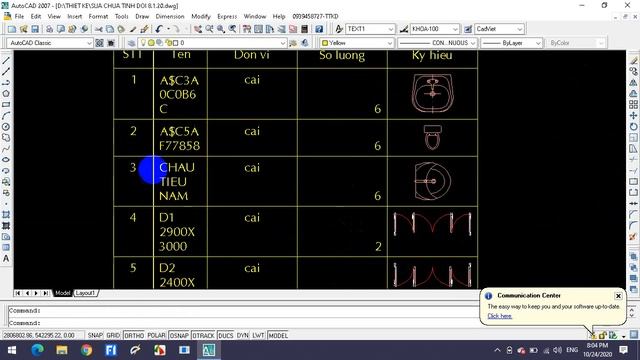
Task: Toggle OSNAP in status bar
Action: 179,336
